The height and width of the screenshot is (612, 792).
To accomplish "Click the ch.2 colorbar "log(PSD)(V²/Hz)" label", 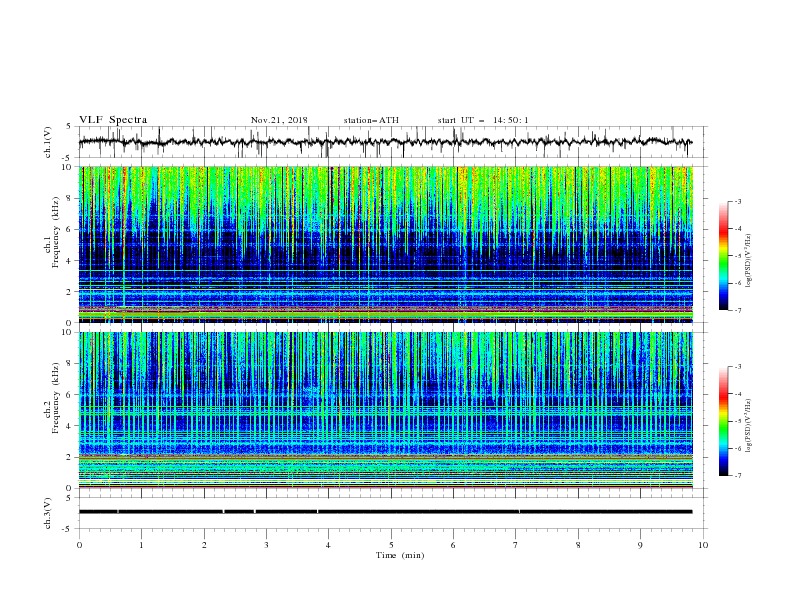I will [x=748, y=426].
